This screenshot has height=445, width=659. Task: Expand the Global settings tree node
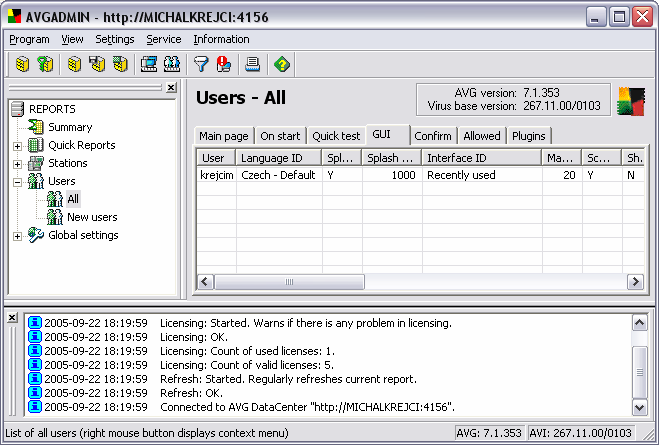click(x=17, y=236)
